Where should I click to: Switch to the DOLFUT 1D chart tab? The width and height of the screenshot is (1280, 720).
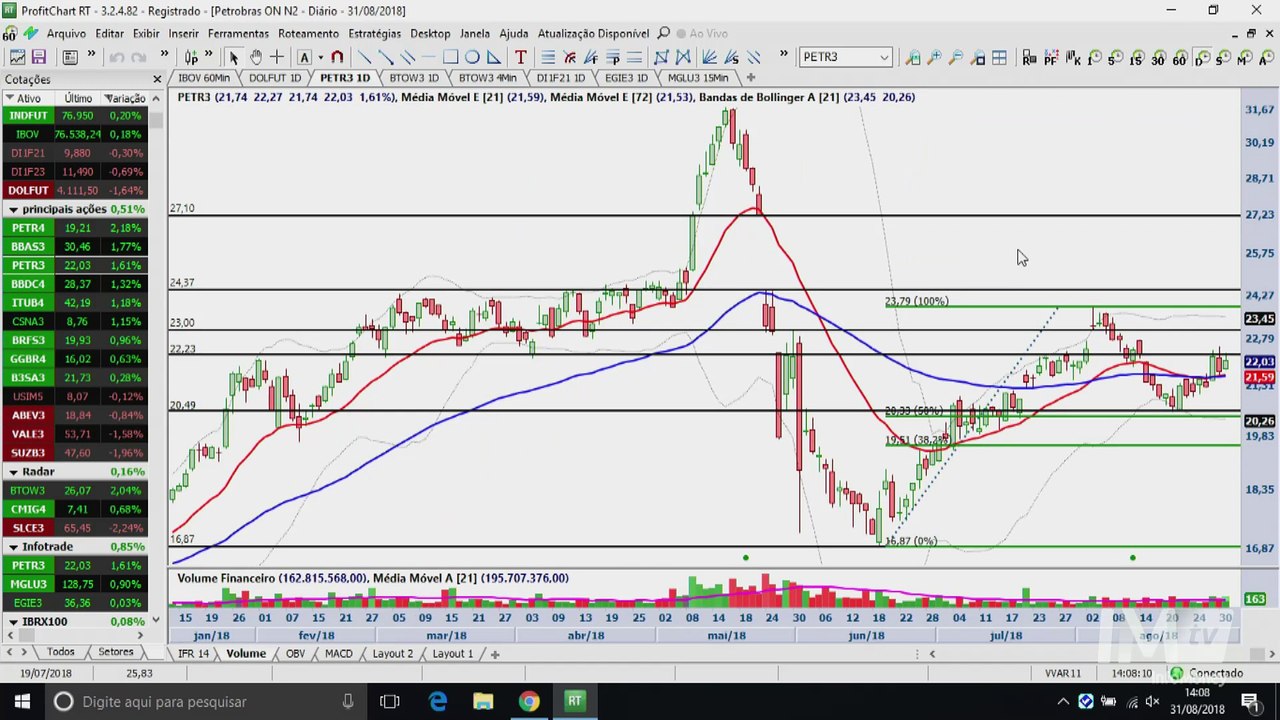tap(274, 77)
